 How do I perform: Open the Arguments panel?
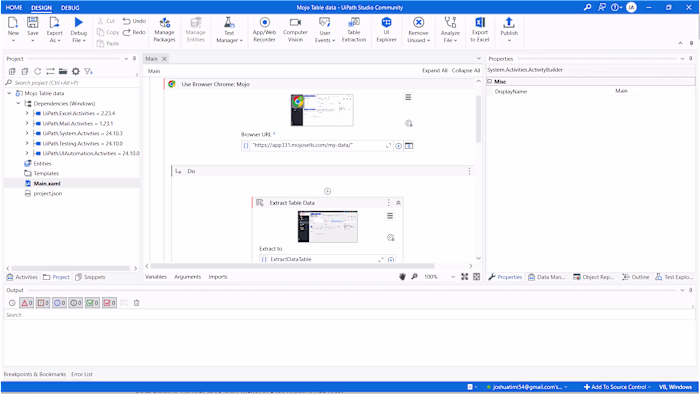coord(188,277)
